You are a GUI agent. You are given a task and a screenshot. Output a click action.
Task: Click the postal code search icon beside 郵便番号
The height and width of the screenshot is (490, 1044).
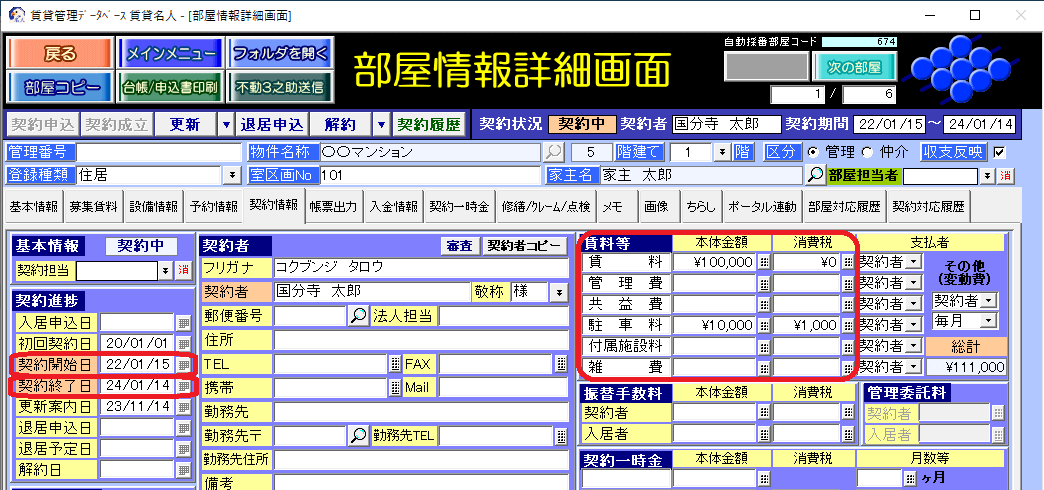click(x=358, y=316)
